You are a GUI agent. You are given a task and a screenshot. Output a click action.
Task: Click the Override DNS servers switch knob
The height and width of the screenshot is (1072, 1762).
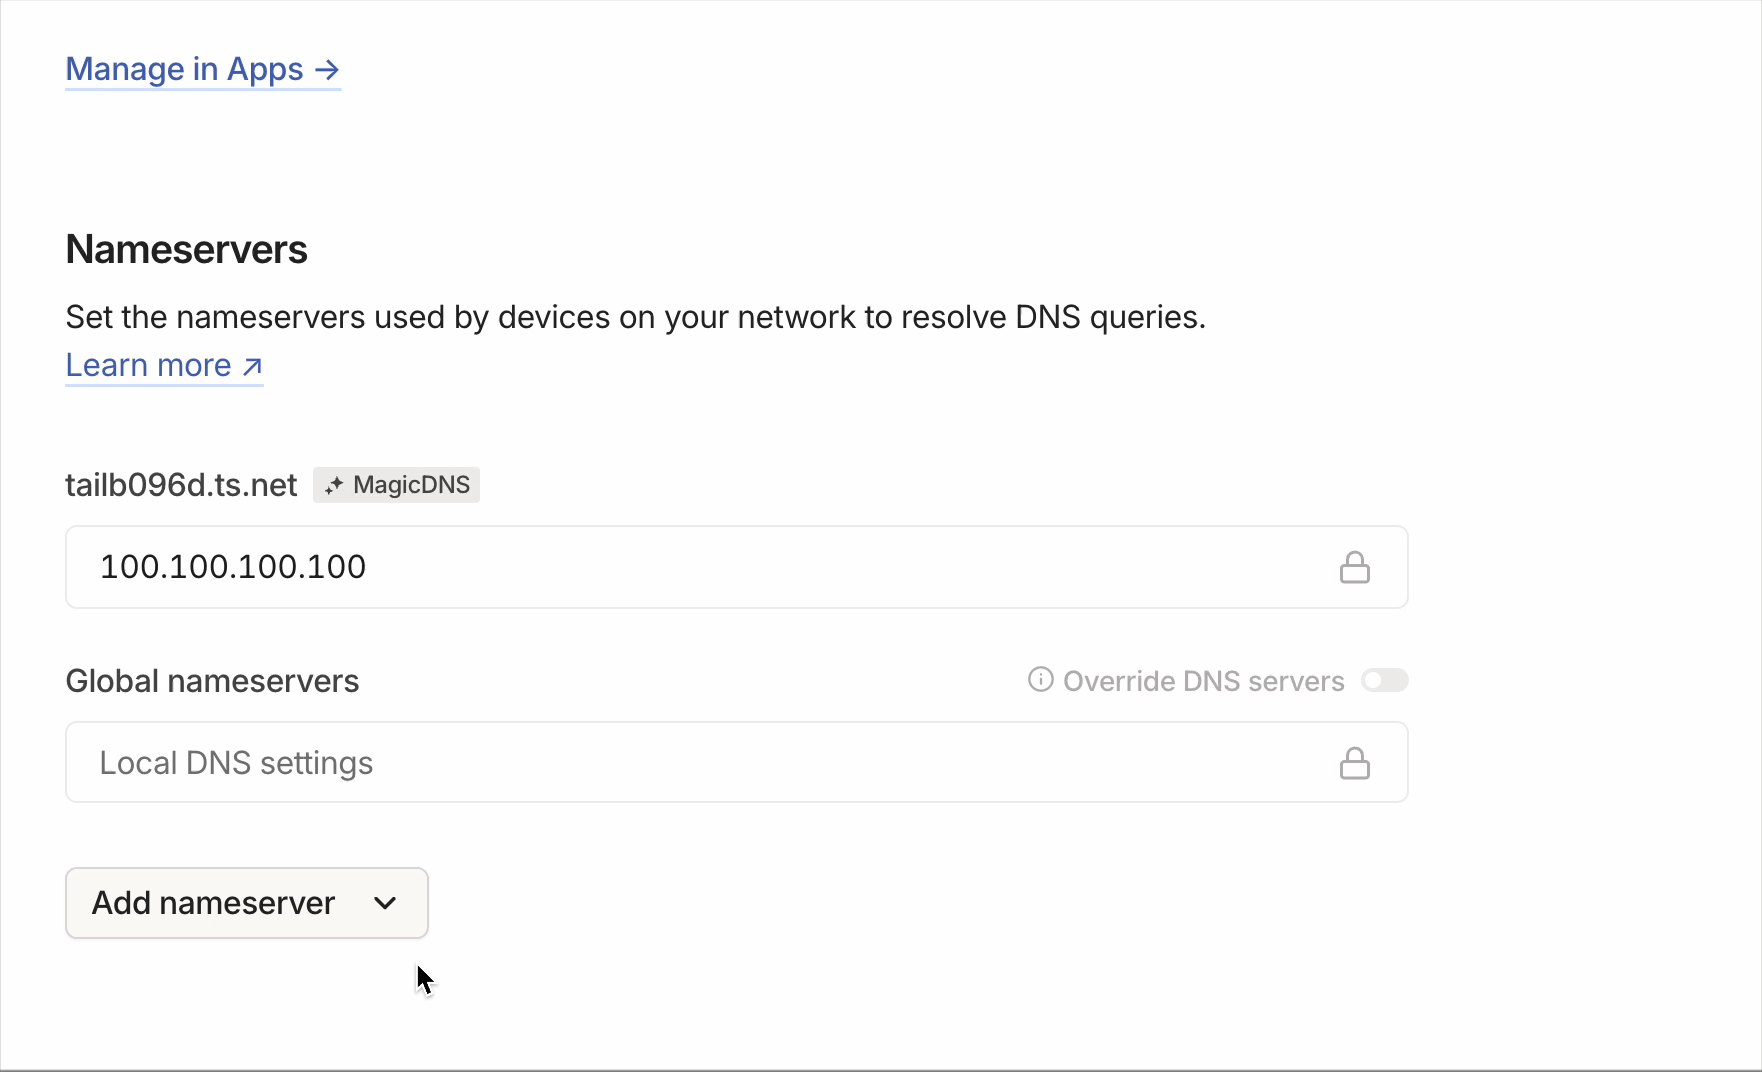click(1375, 680)
